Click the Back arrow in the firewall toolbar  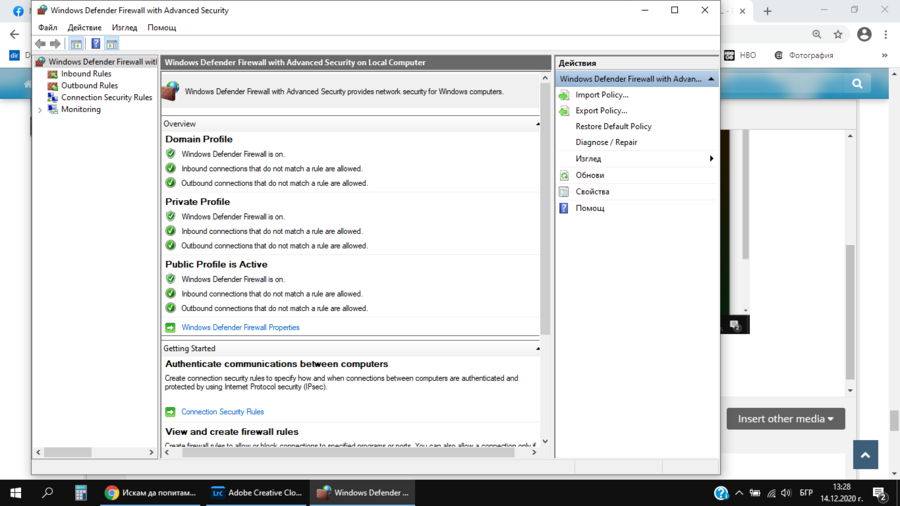click(x=40, y=44)
